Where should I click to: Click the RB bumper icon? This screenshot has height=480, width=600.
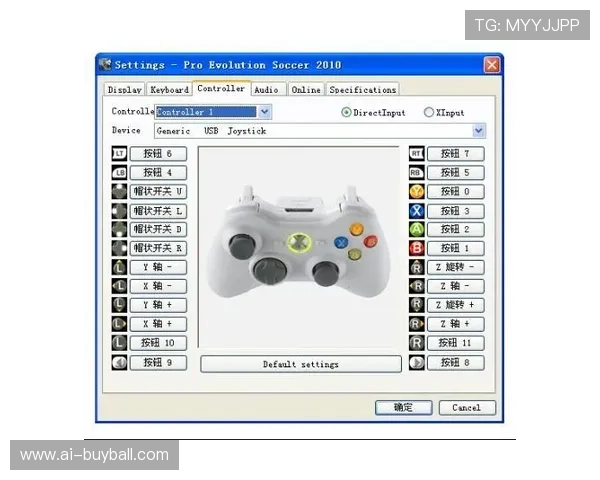tap(417, 173)
